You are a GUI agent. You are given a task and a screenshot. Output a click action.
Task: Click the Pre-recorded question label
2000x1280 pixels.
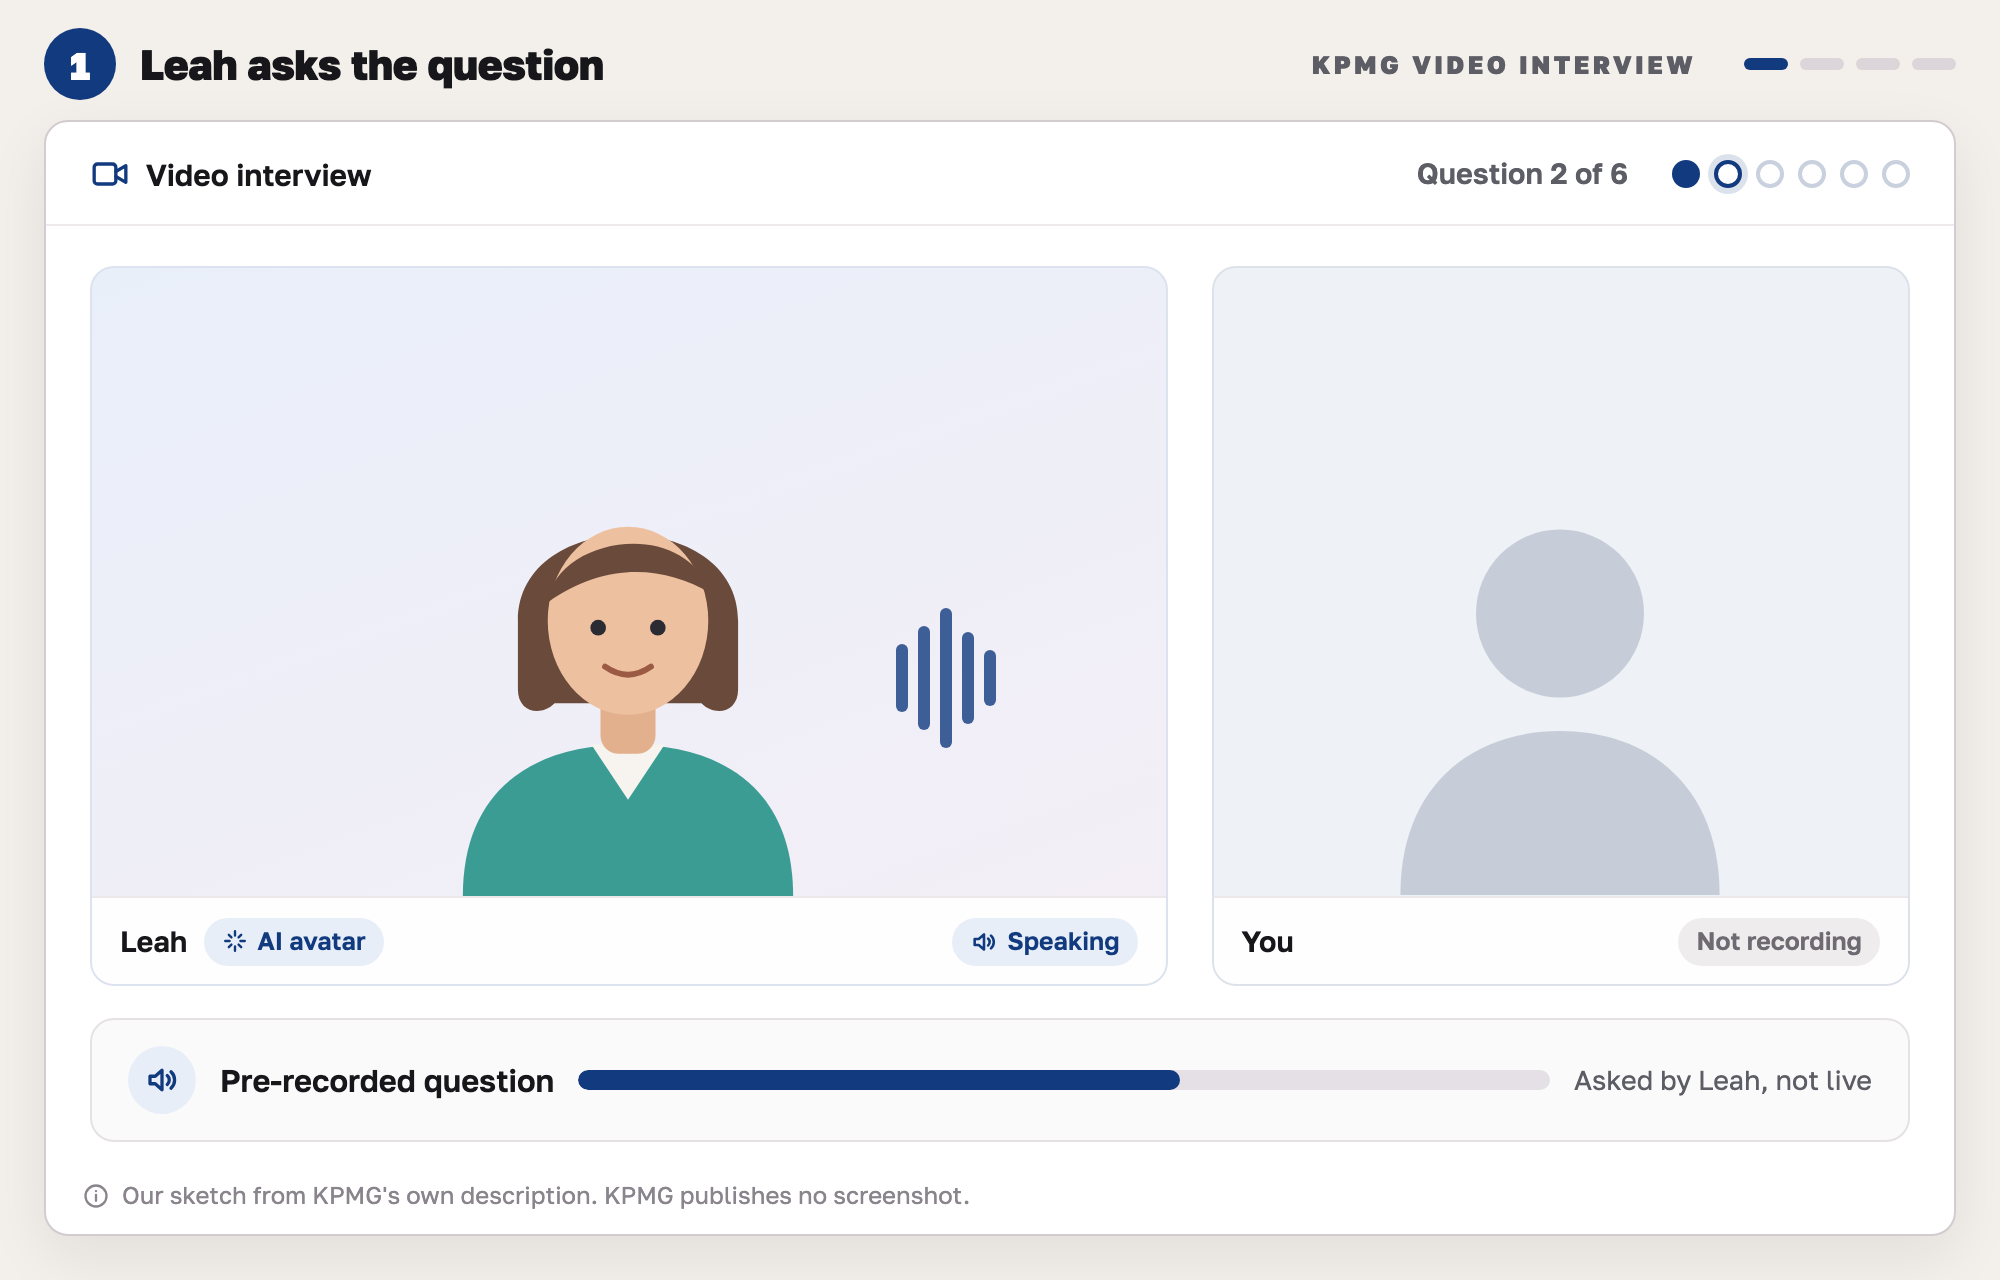point(387,1081)
